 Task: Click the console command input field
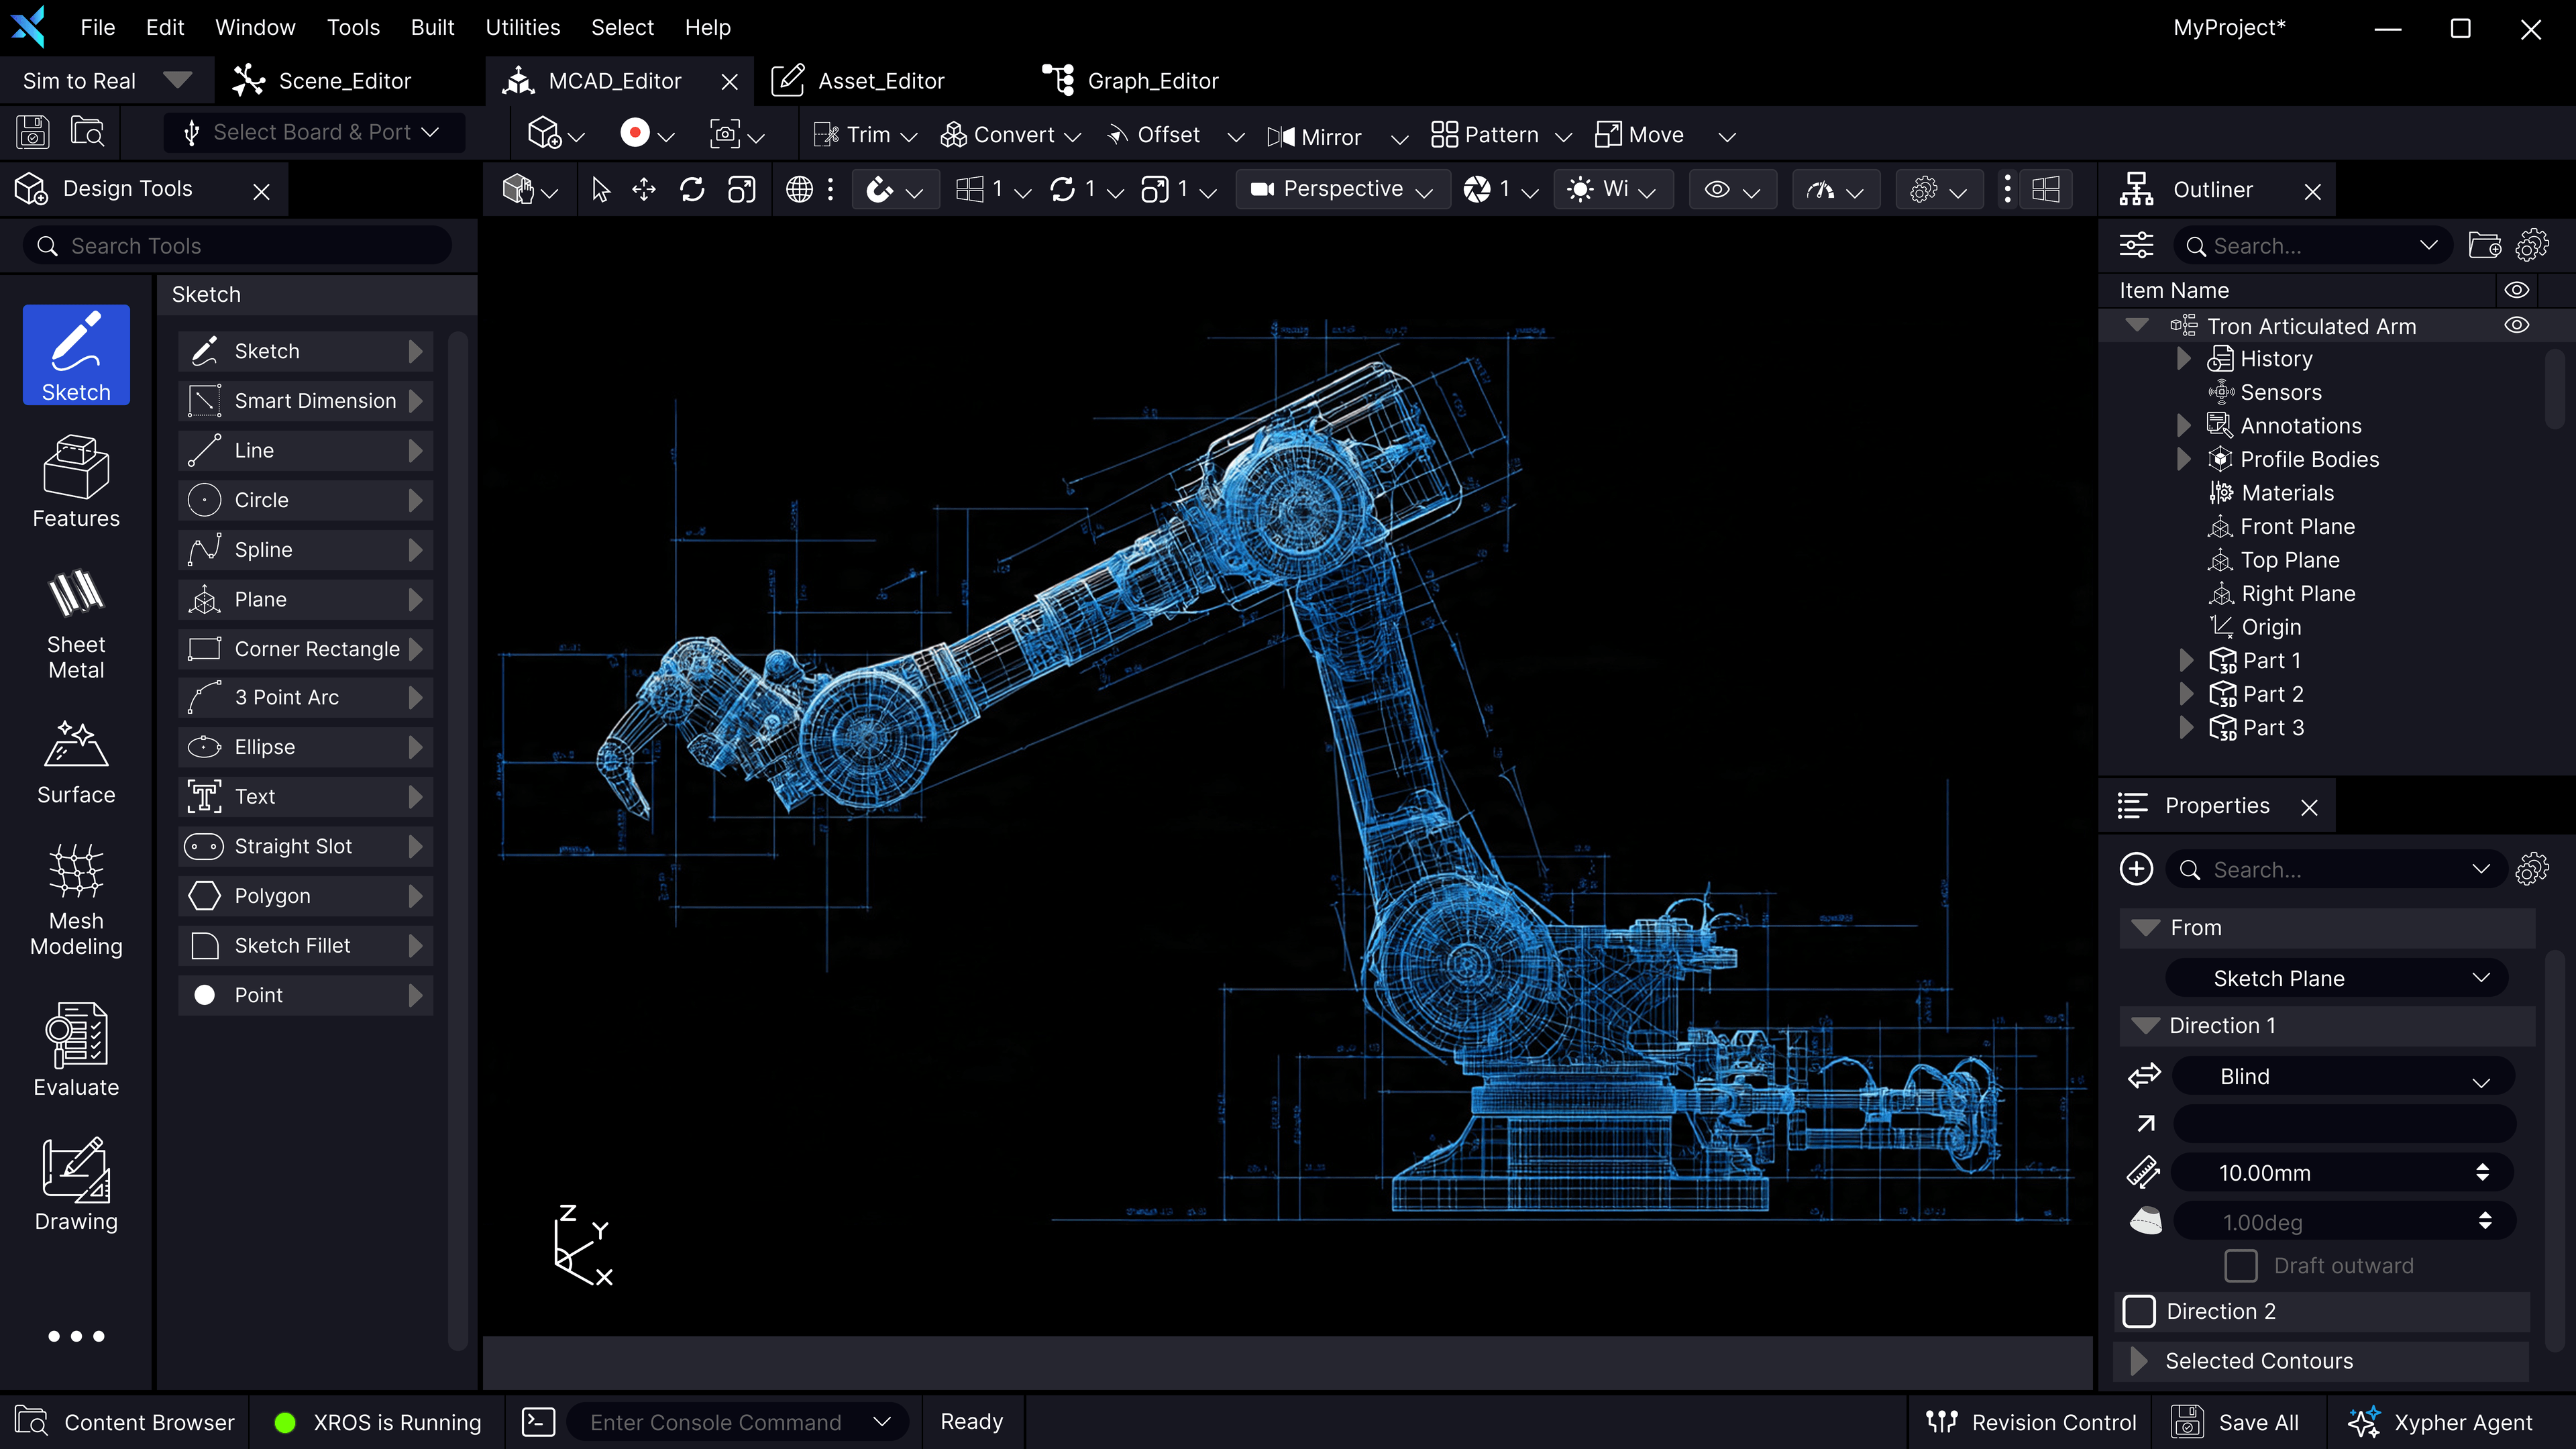coord(715,1421)
